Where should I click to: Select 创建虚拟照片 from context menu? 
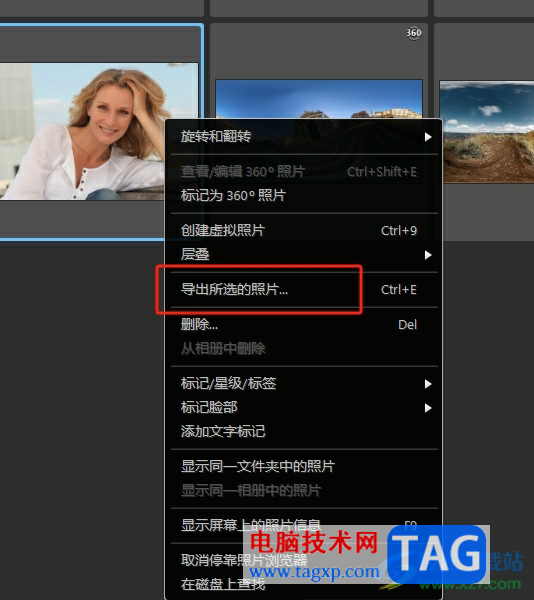coord(304,230)
